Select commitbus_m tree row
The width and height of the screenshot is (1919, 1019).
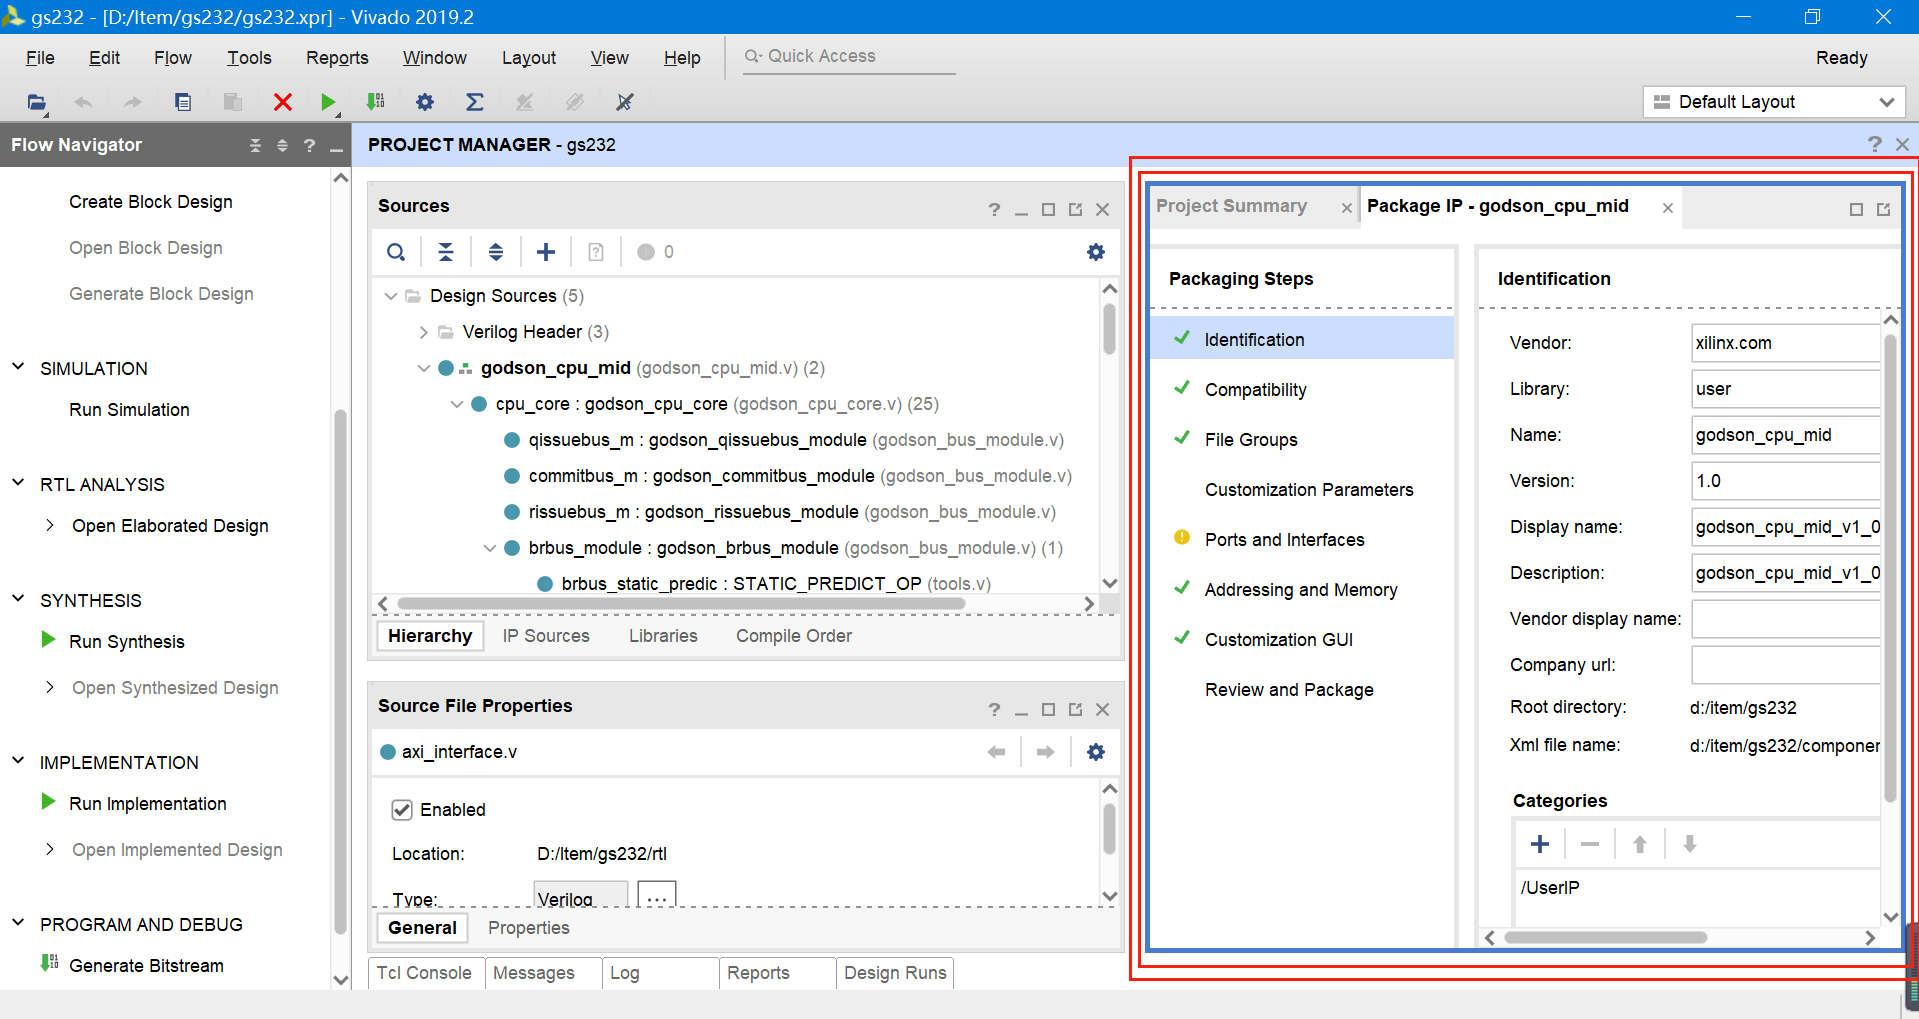click(x=787, y=476)
